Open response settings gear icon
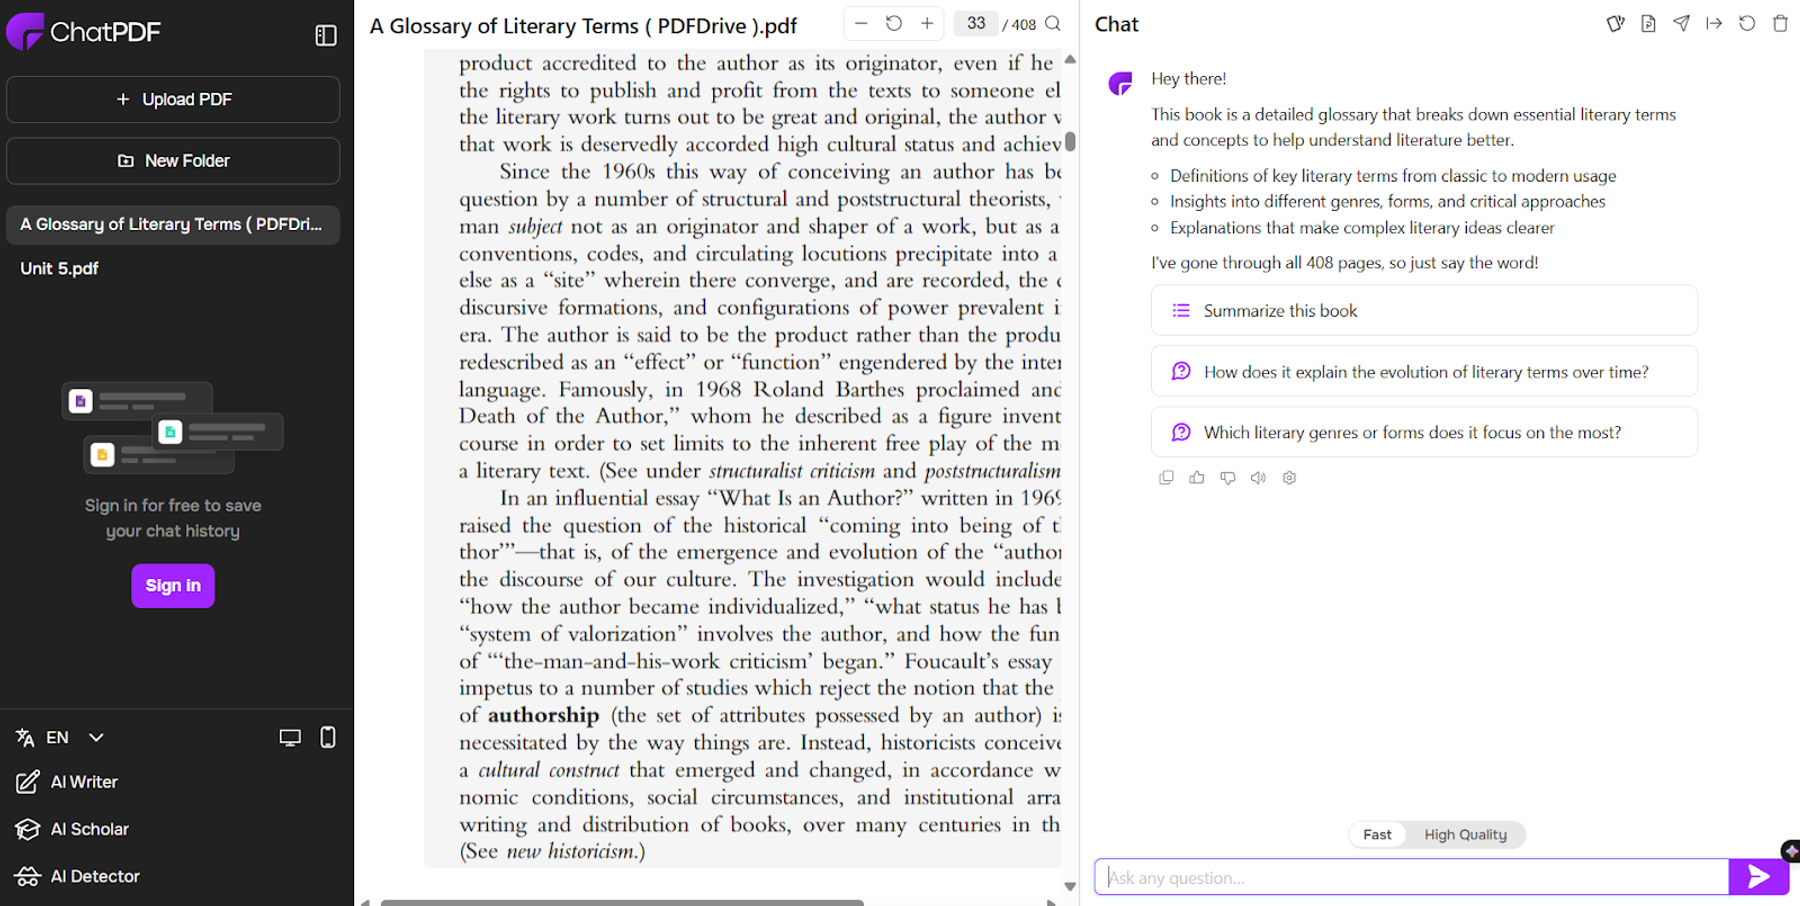 [x=1289, y=478]
